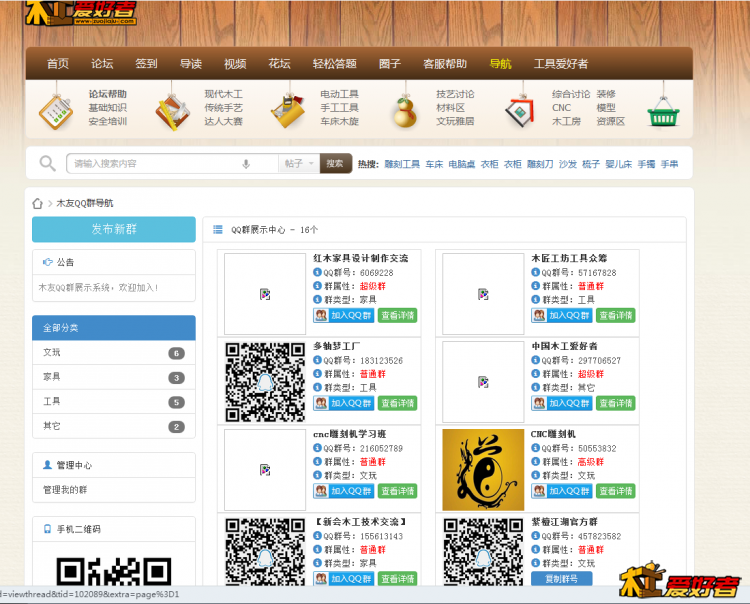Click the QR code thumbnail for 新会木工技术交流
This screenshot has height=604, width=750.
[265, 551]
